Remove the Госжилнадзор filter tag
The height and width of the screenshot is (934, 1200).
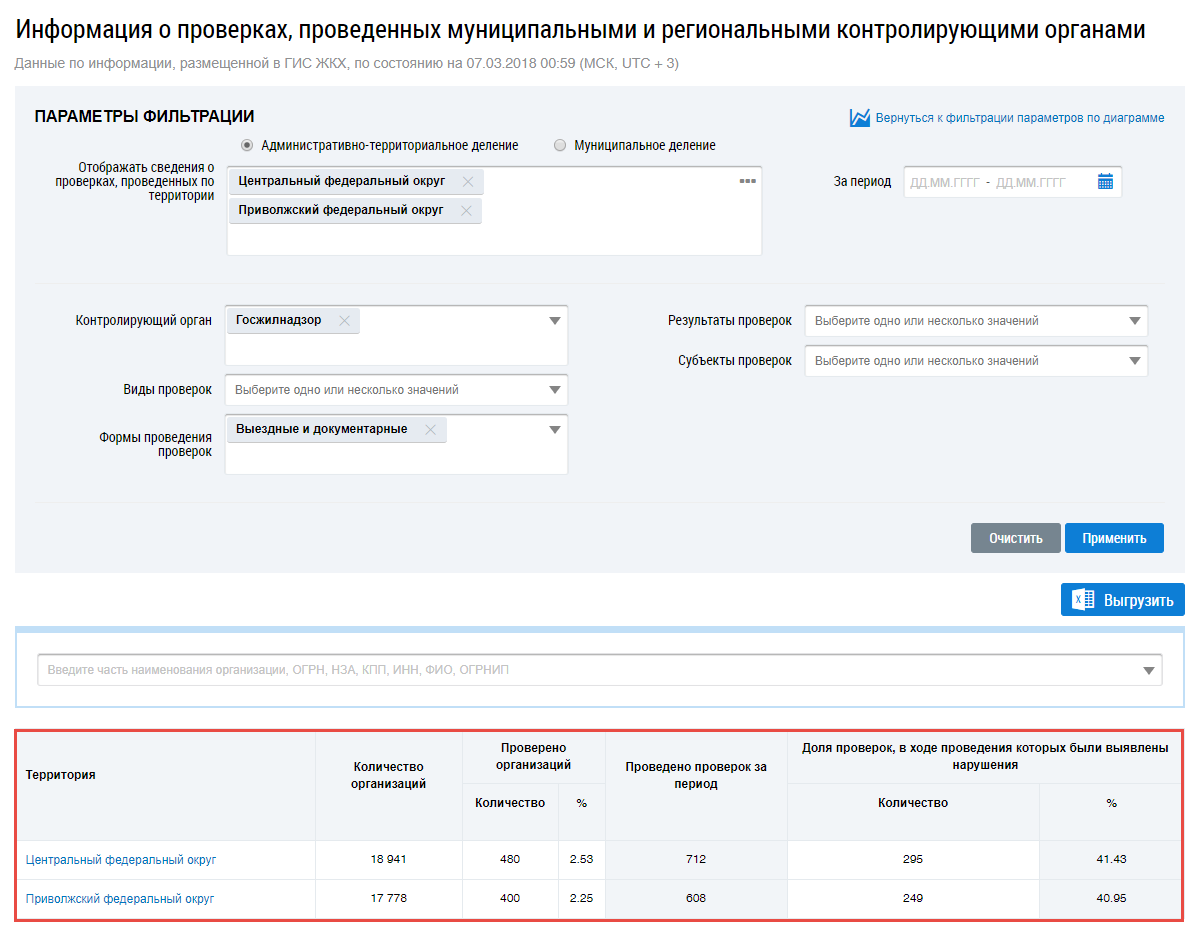(x=344, y=321)
